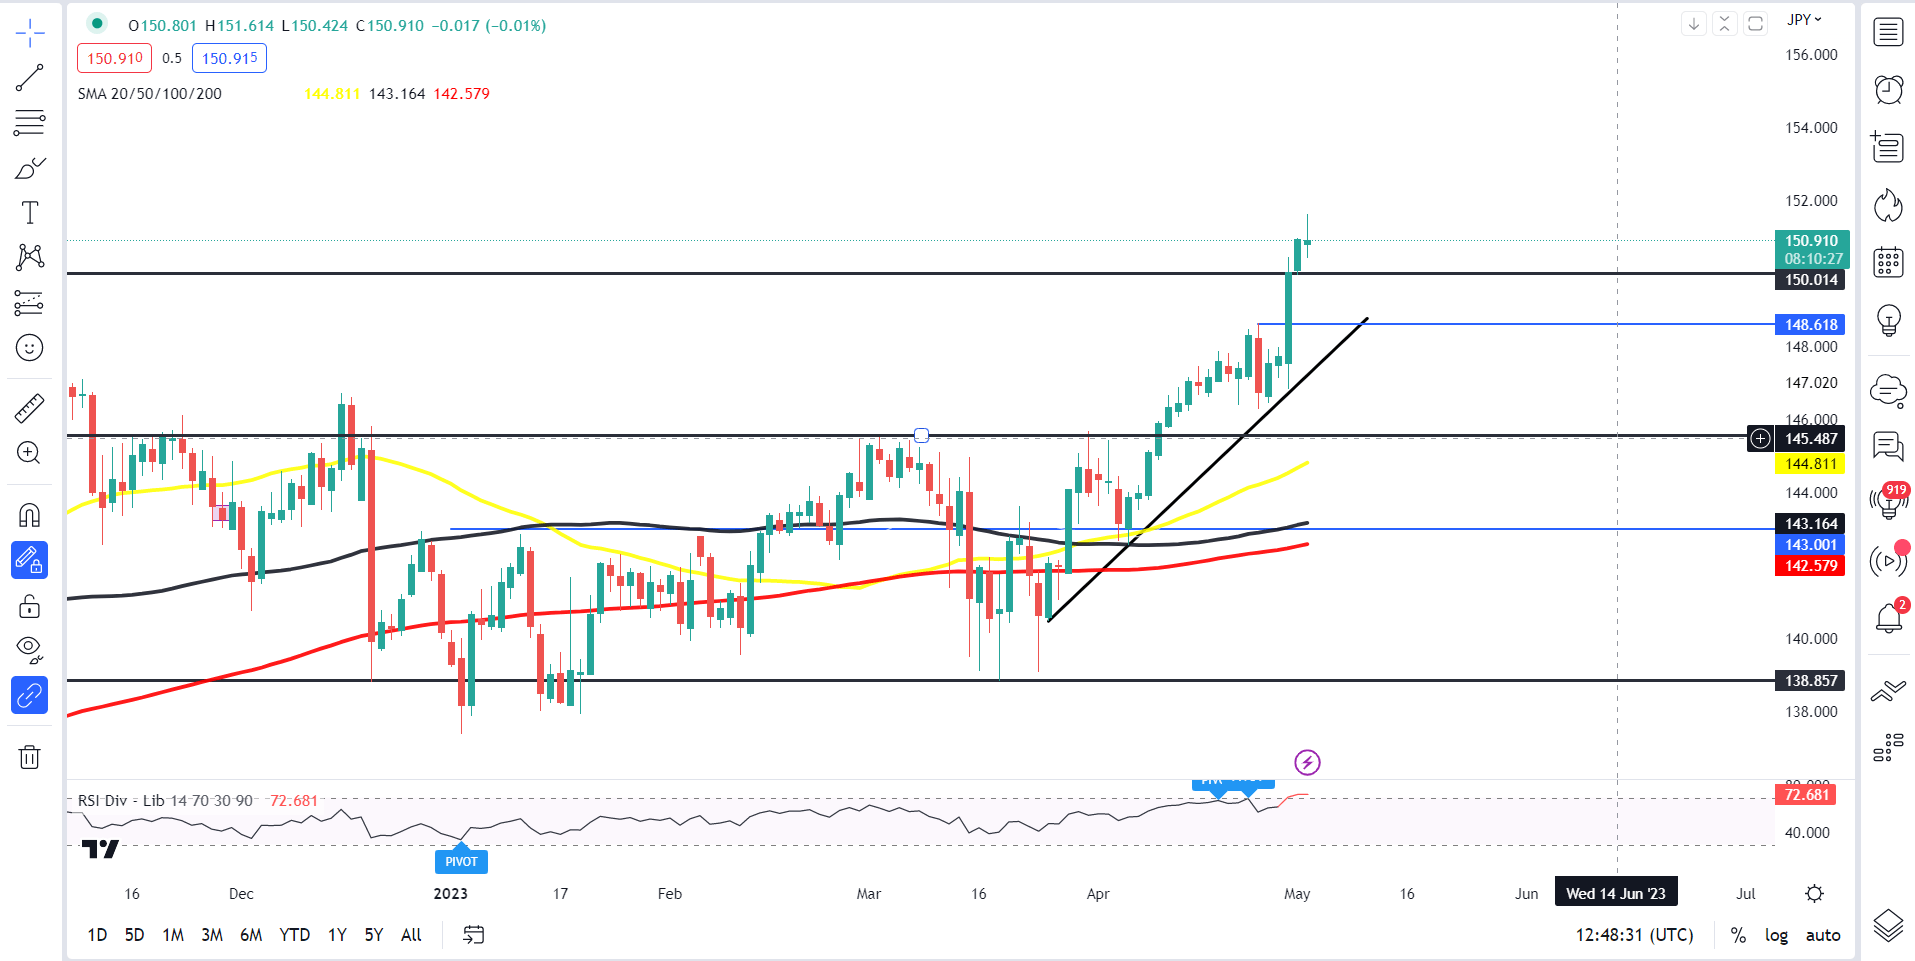Select the text annotation tool
The width and height of the screenshot is (1915, 961).
[x=30, y=213]
